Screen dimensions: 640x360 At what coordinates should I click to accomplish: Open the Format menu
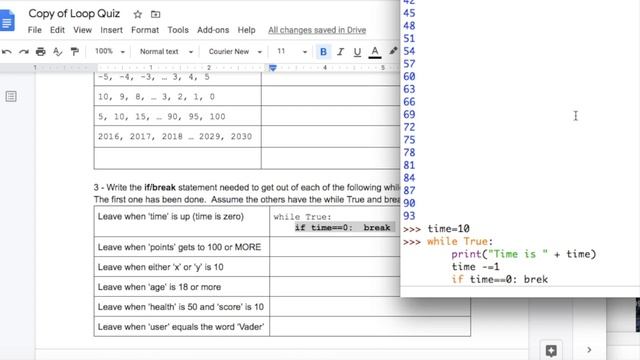[x=145, y=30]
